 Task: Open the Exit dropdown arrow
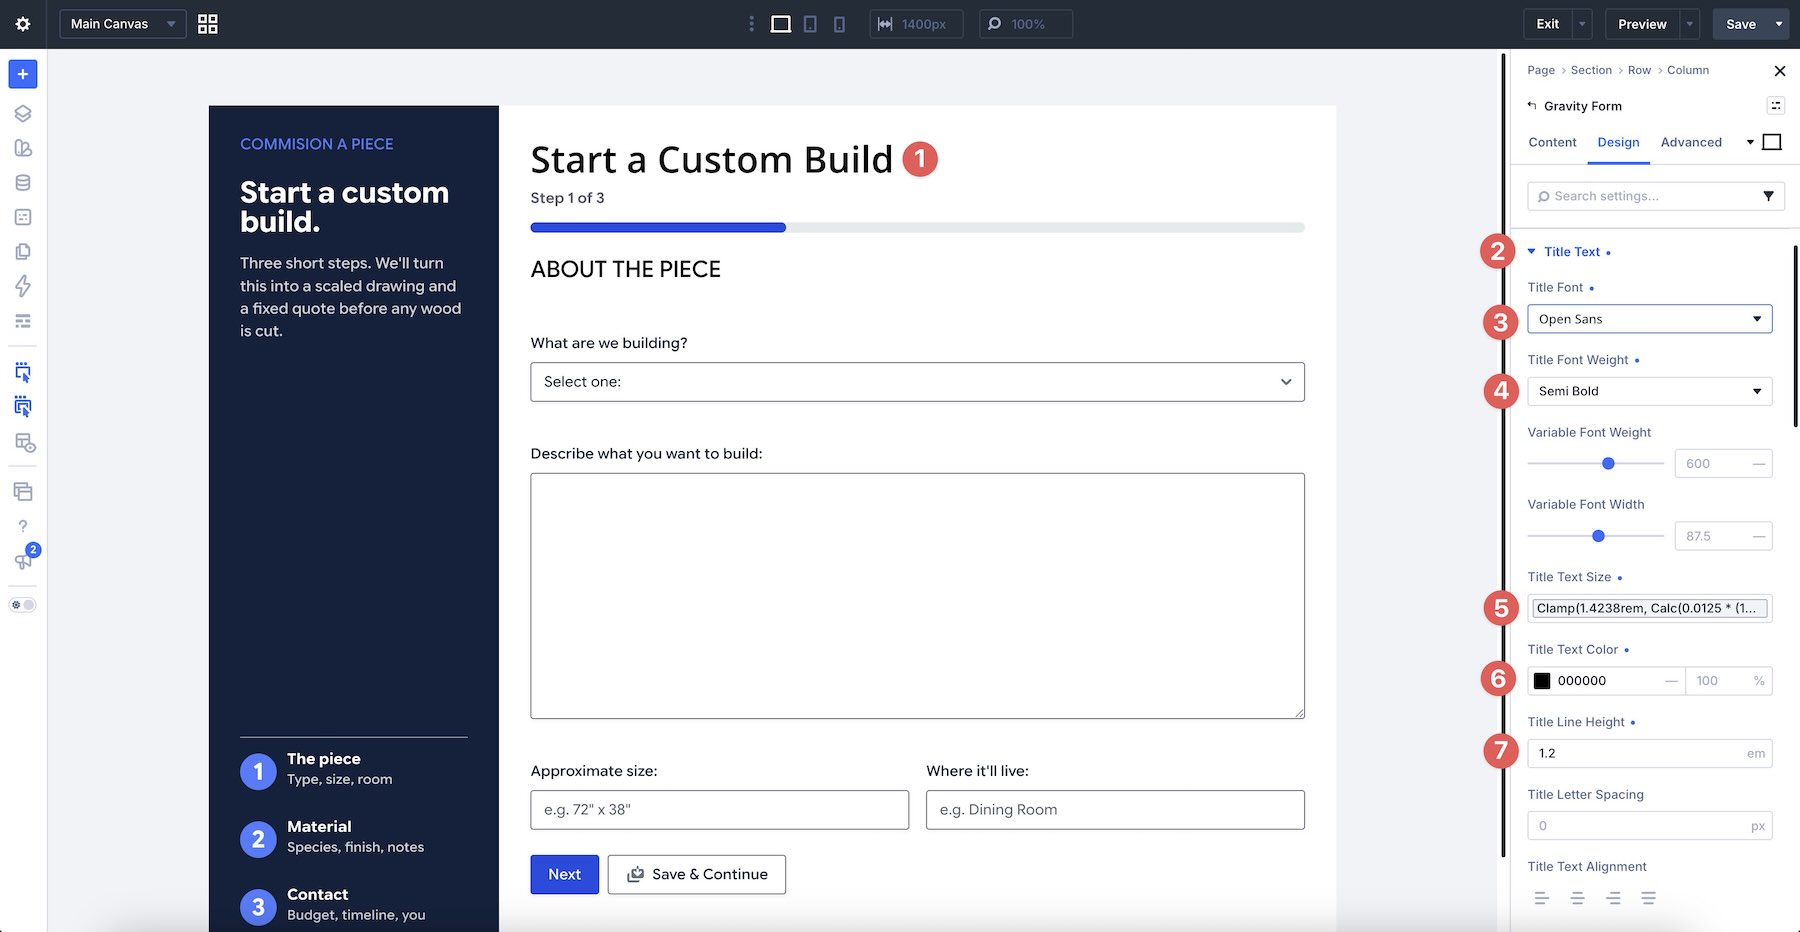pyautogui.click(x=1582, y=24)
